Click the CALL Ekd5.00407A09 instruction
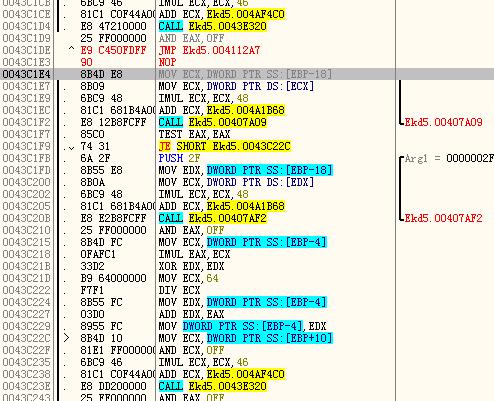494x401 pixels. [x=213, y=122]
